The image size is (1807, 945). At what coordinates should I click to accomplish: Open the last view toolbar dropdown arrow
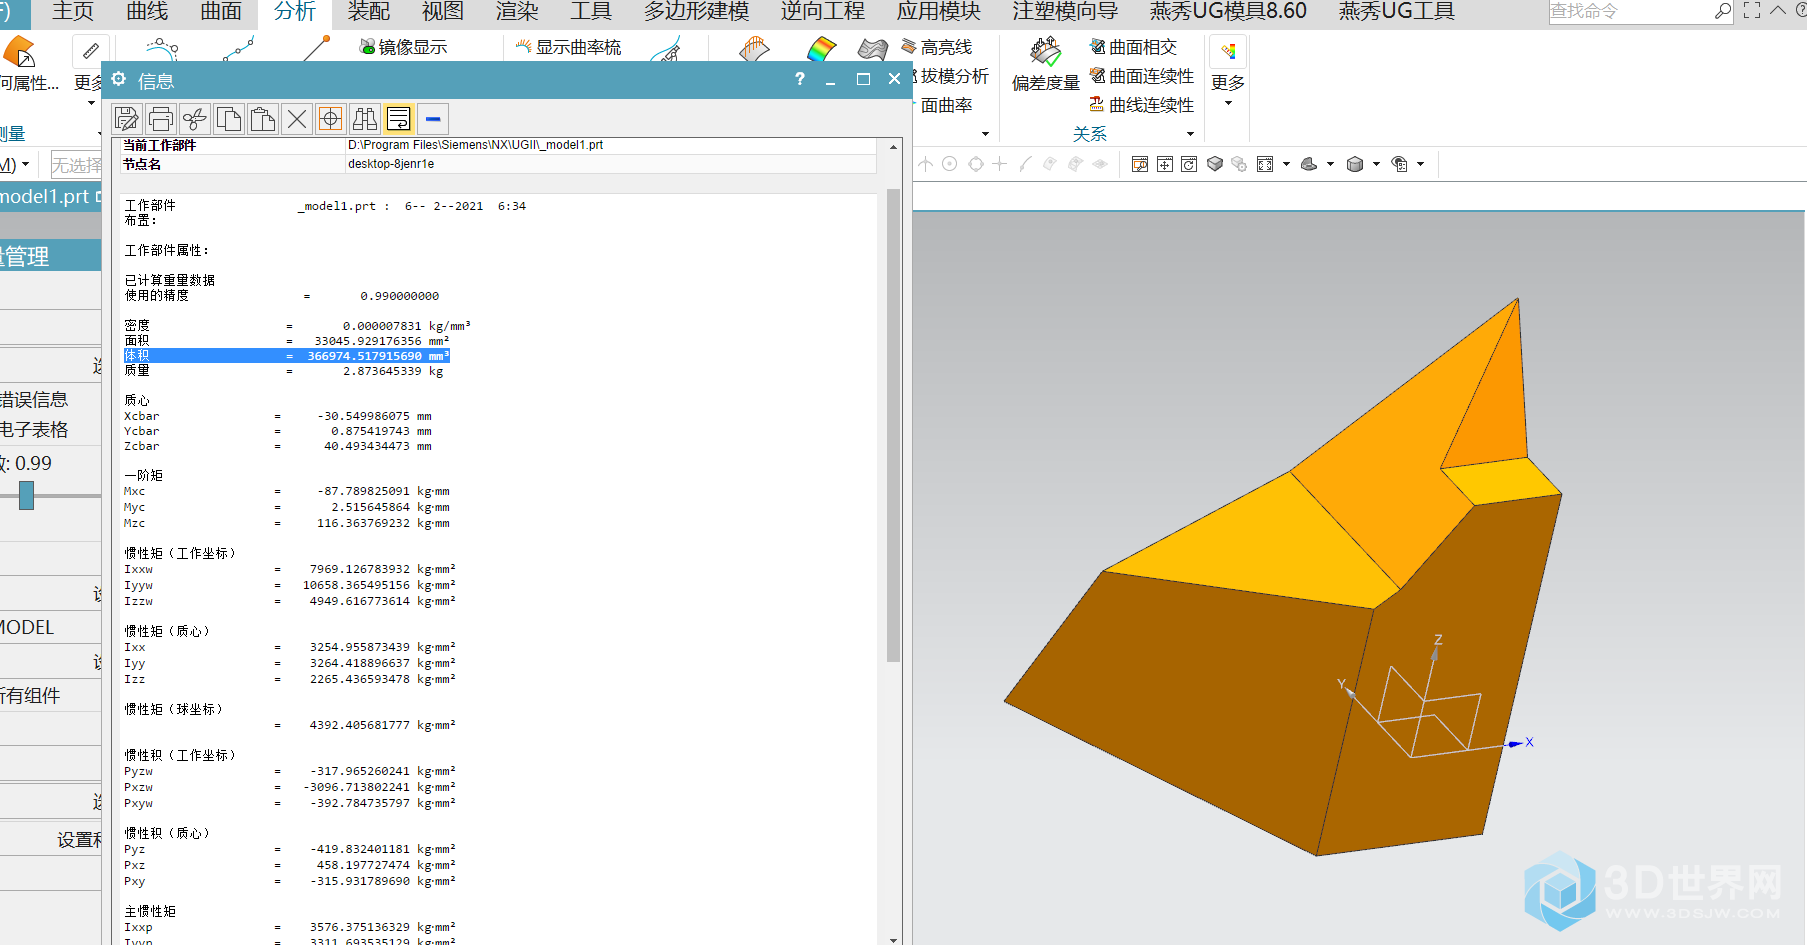click(x=1420, y=164)
